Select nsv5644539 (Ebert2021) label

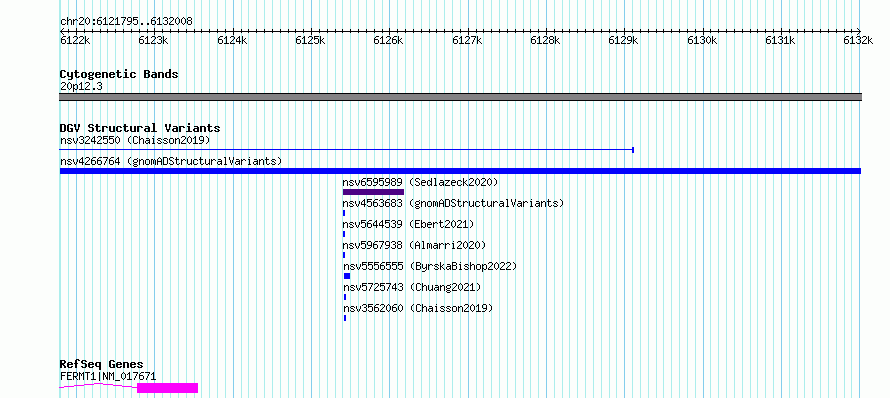pos(408,224)
